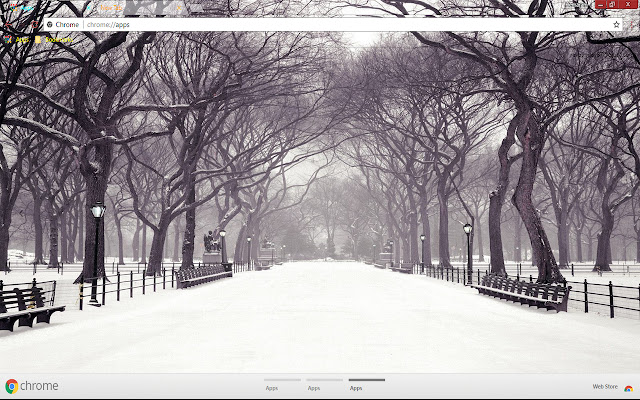Viewport: 640px width, 400px height.
Task: Close the Chrome window
Action: 628,4
